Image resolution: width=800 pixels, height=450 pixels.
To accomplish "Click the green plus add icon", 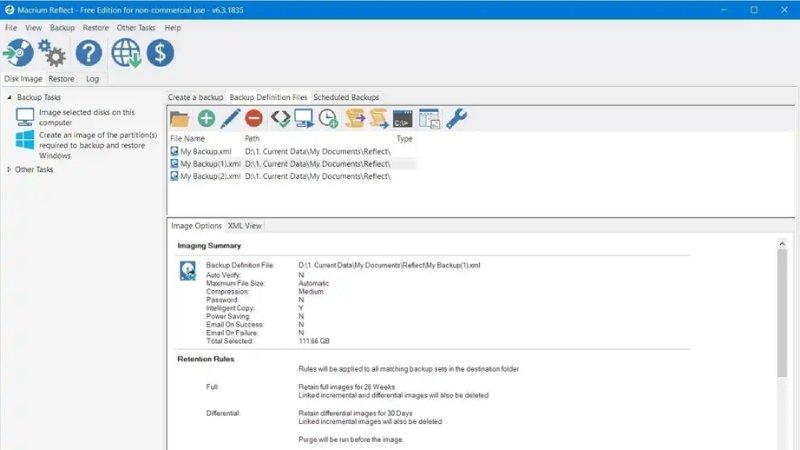I will pyautogui.click(x=206, y=118).
